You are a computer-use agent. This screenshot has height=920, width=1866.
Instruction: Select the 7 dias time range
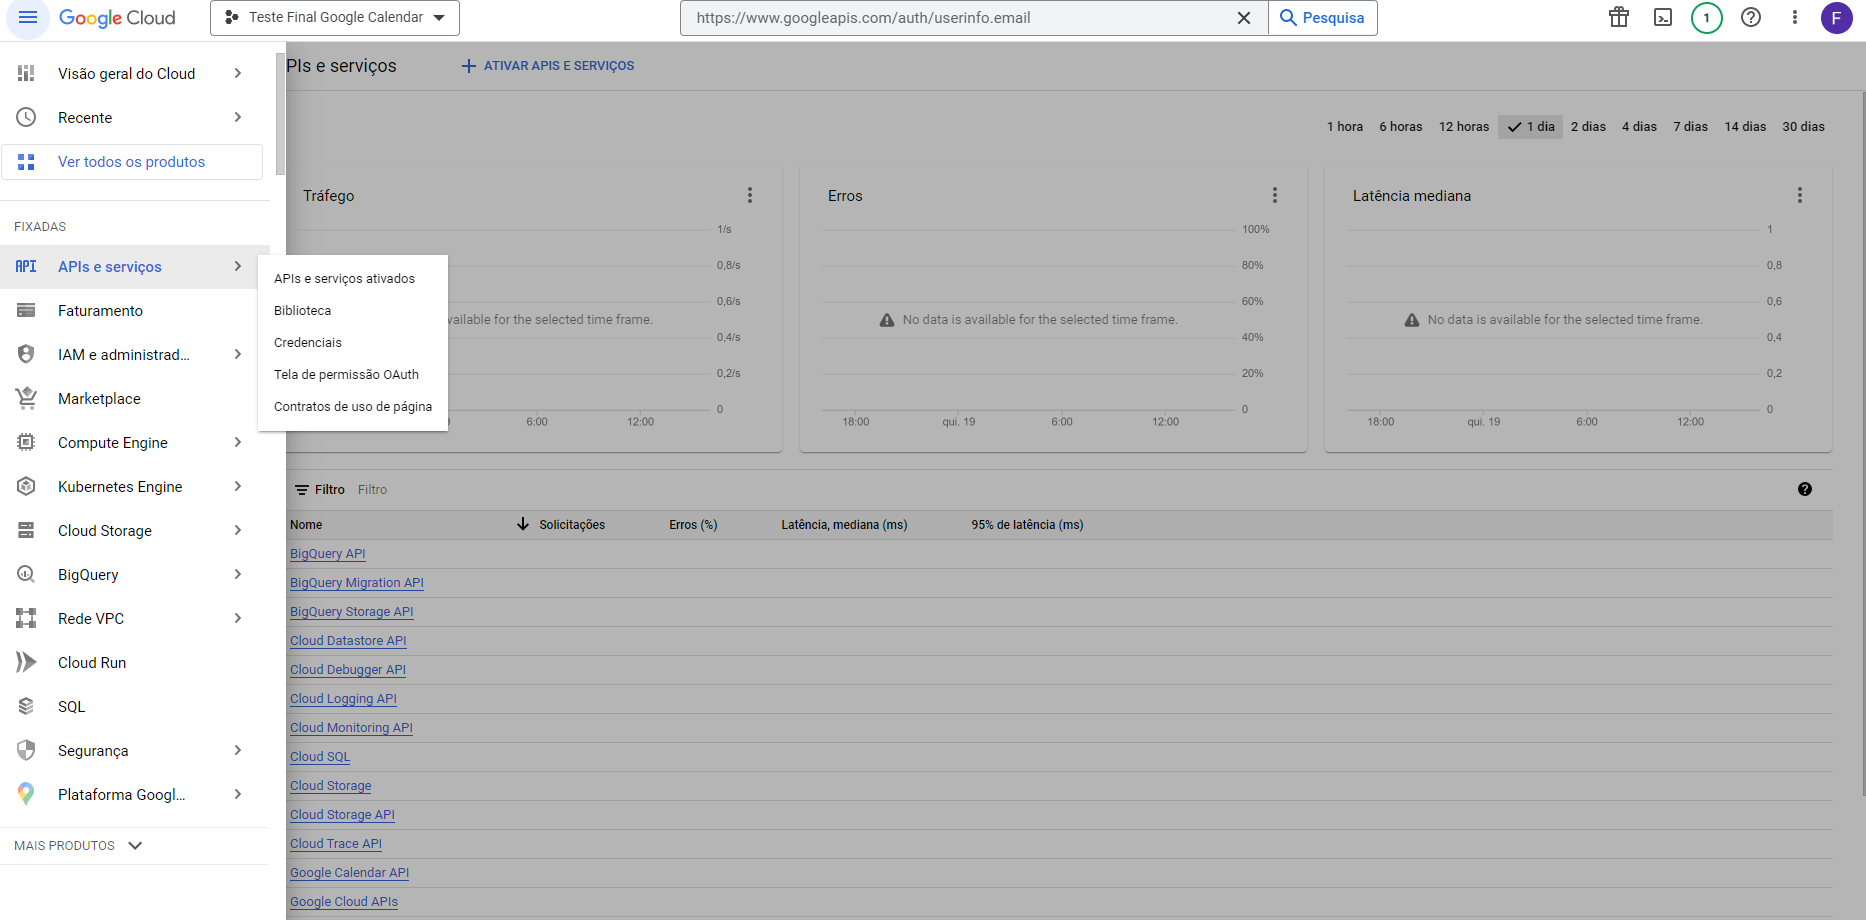(1690, 127)
